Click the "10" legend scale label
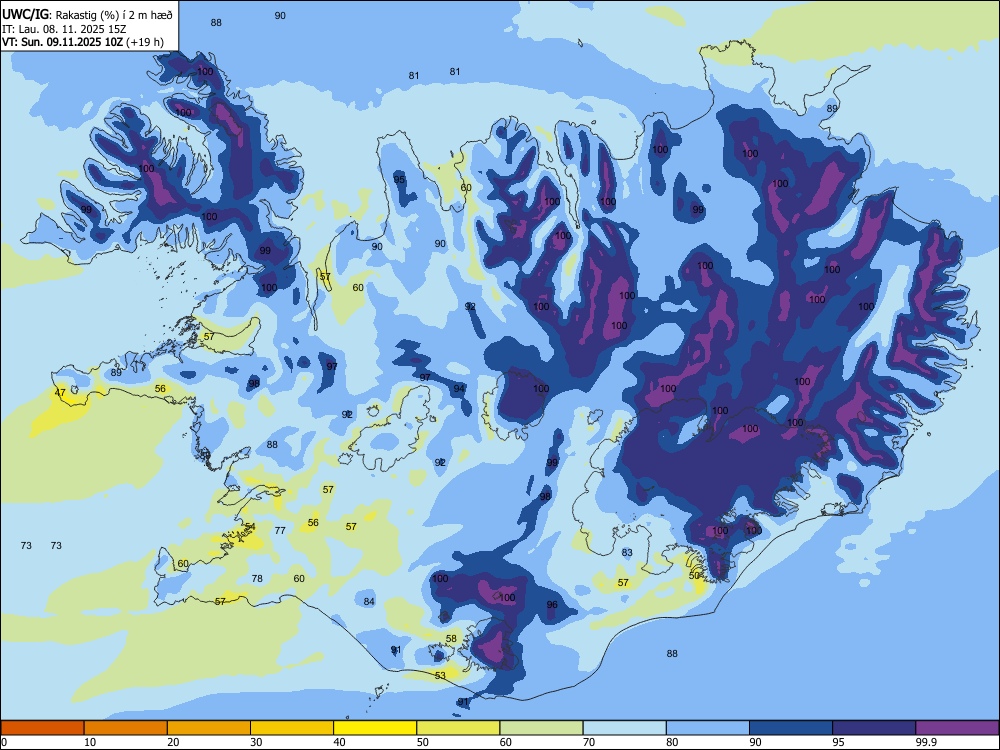 (90, 742)
